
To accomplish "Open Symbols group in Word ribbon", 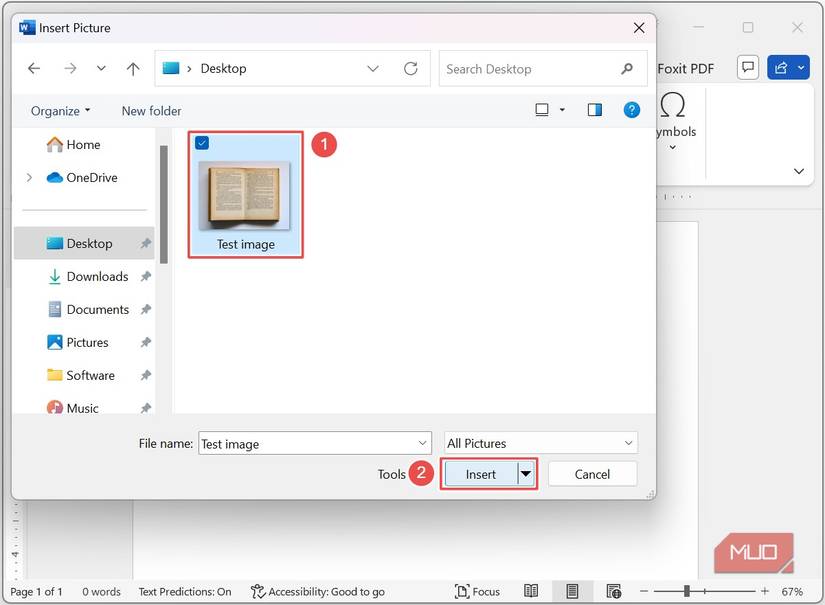I will 676,122.
